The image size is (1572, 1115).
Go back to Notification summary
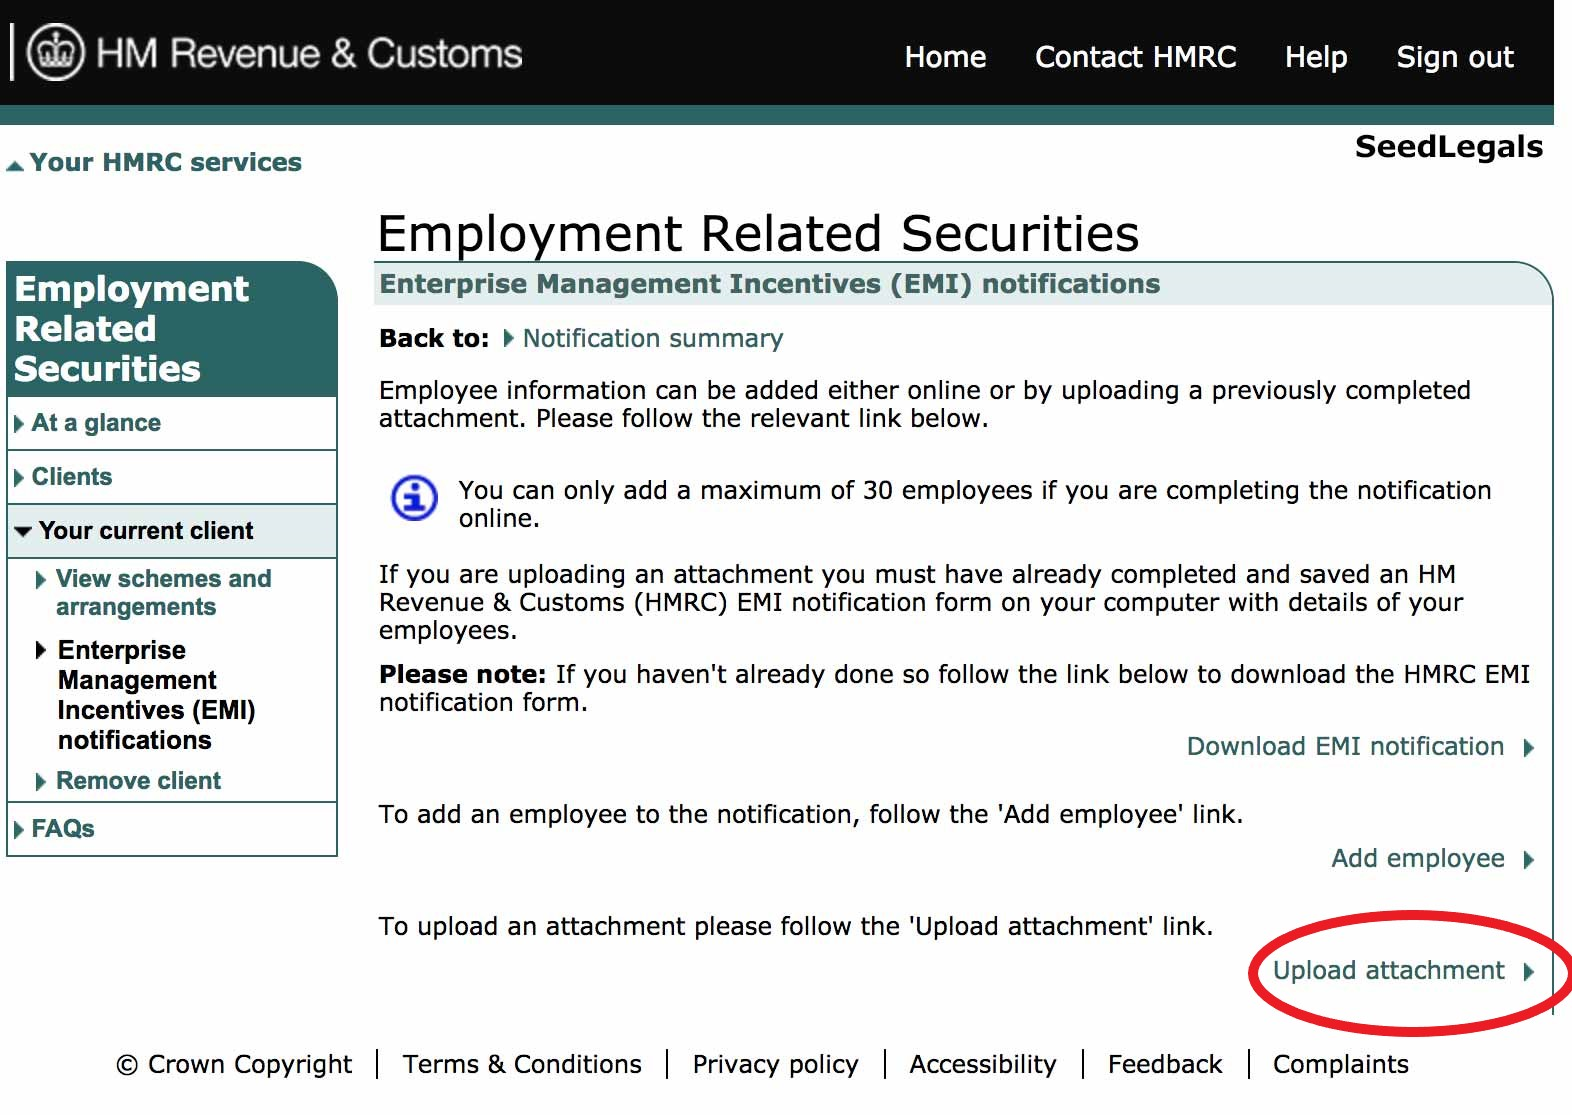(x=652, y=339)
